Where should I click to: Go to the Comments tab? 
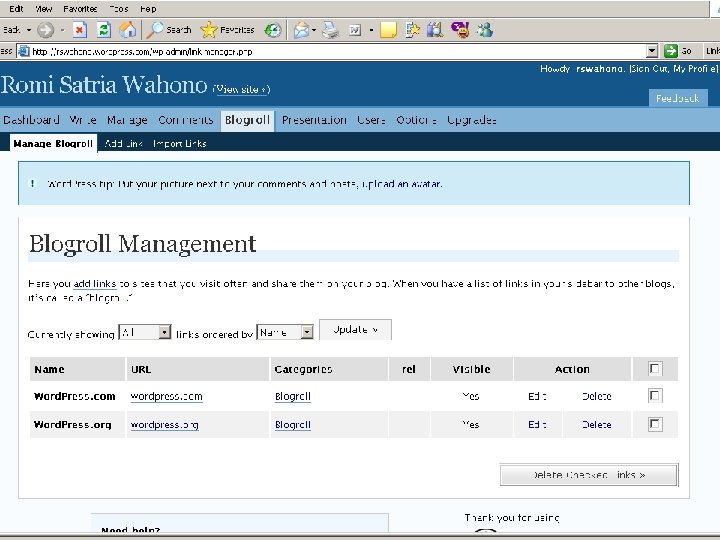pyautogui.click(x=186, y=120)
